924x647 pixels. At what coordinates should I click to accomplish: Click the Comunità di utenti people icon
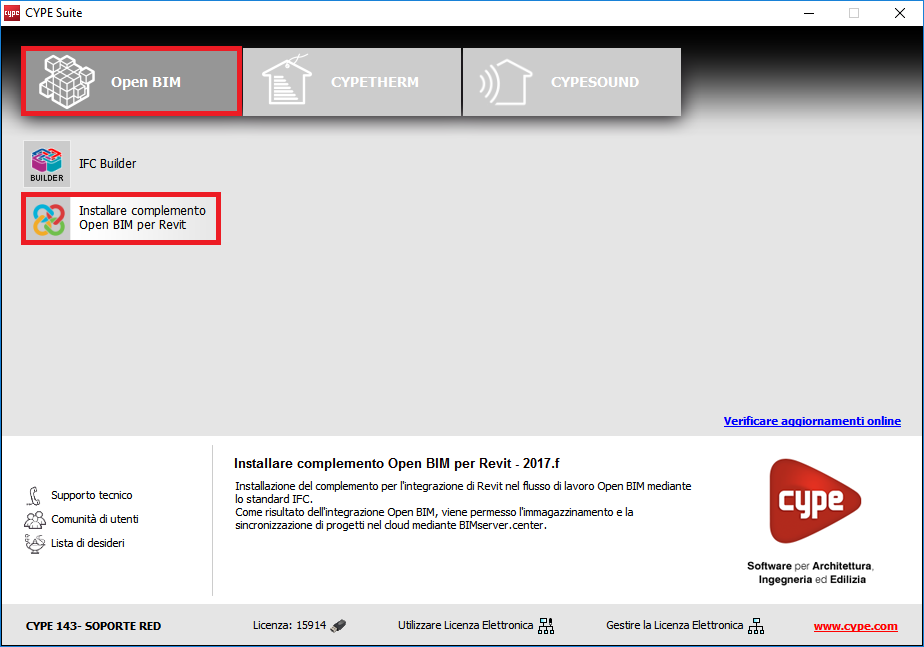35,519
